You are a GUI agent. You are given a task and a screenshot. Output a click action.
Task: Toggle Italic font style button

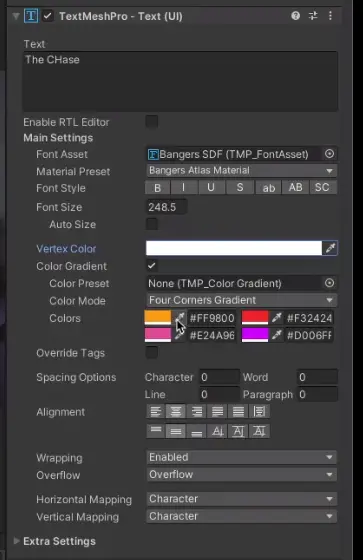pos(184,188)
